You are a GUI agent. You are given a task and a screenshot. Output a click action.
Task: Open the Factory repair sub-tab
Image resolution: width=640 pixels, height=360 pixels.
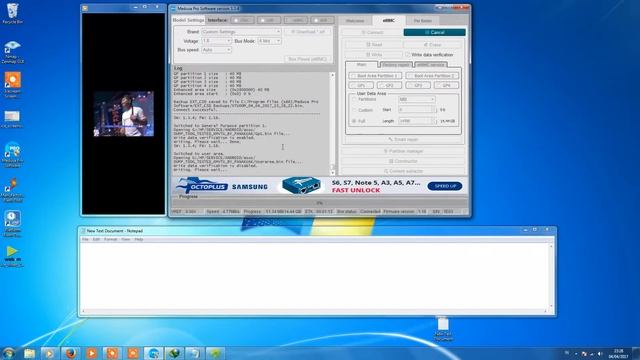click(396, 65)
